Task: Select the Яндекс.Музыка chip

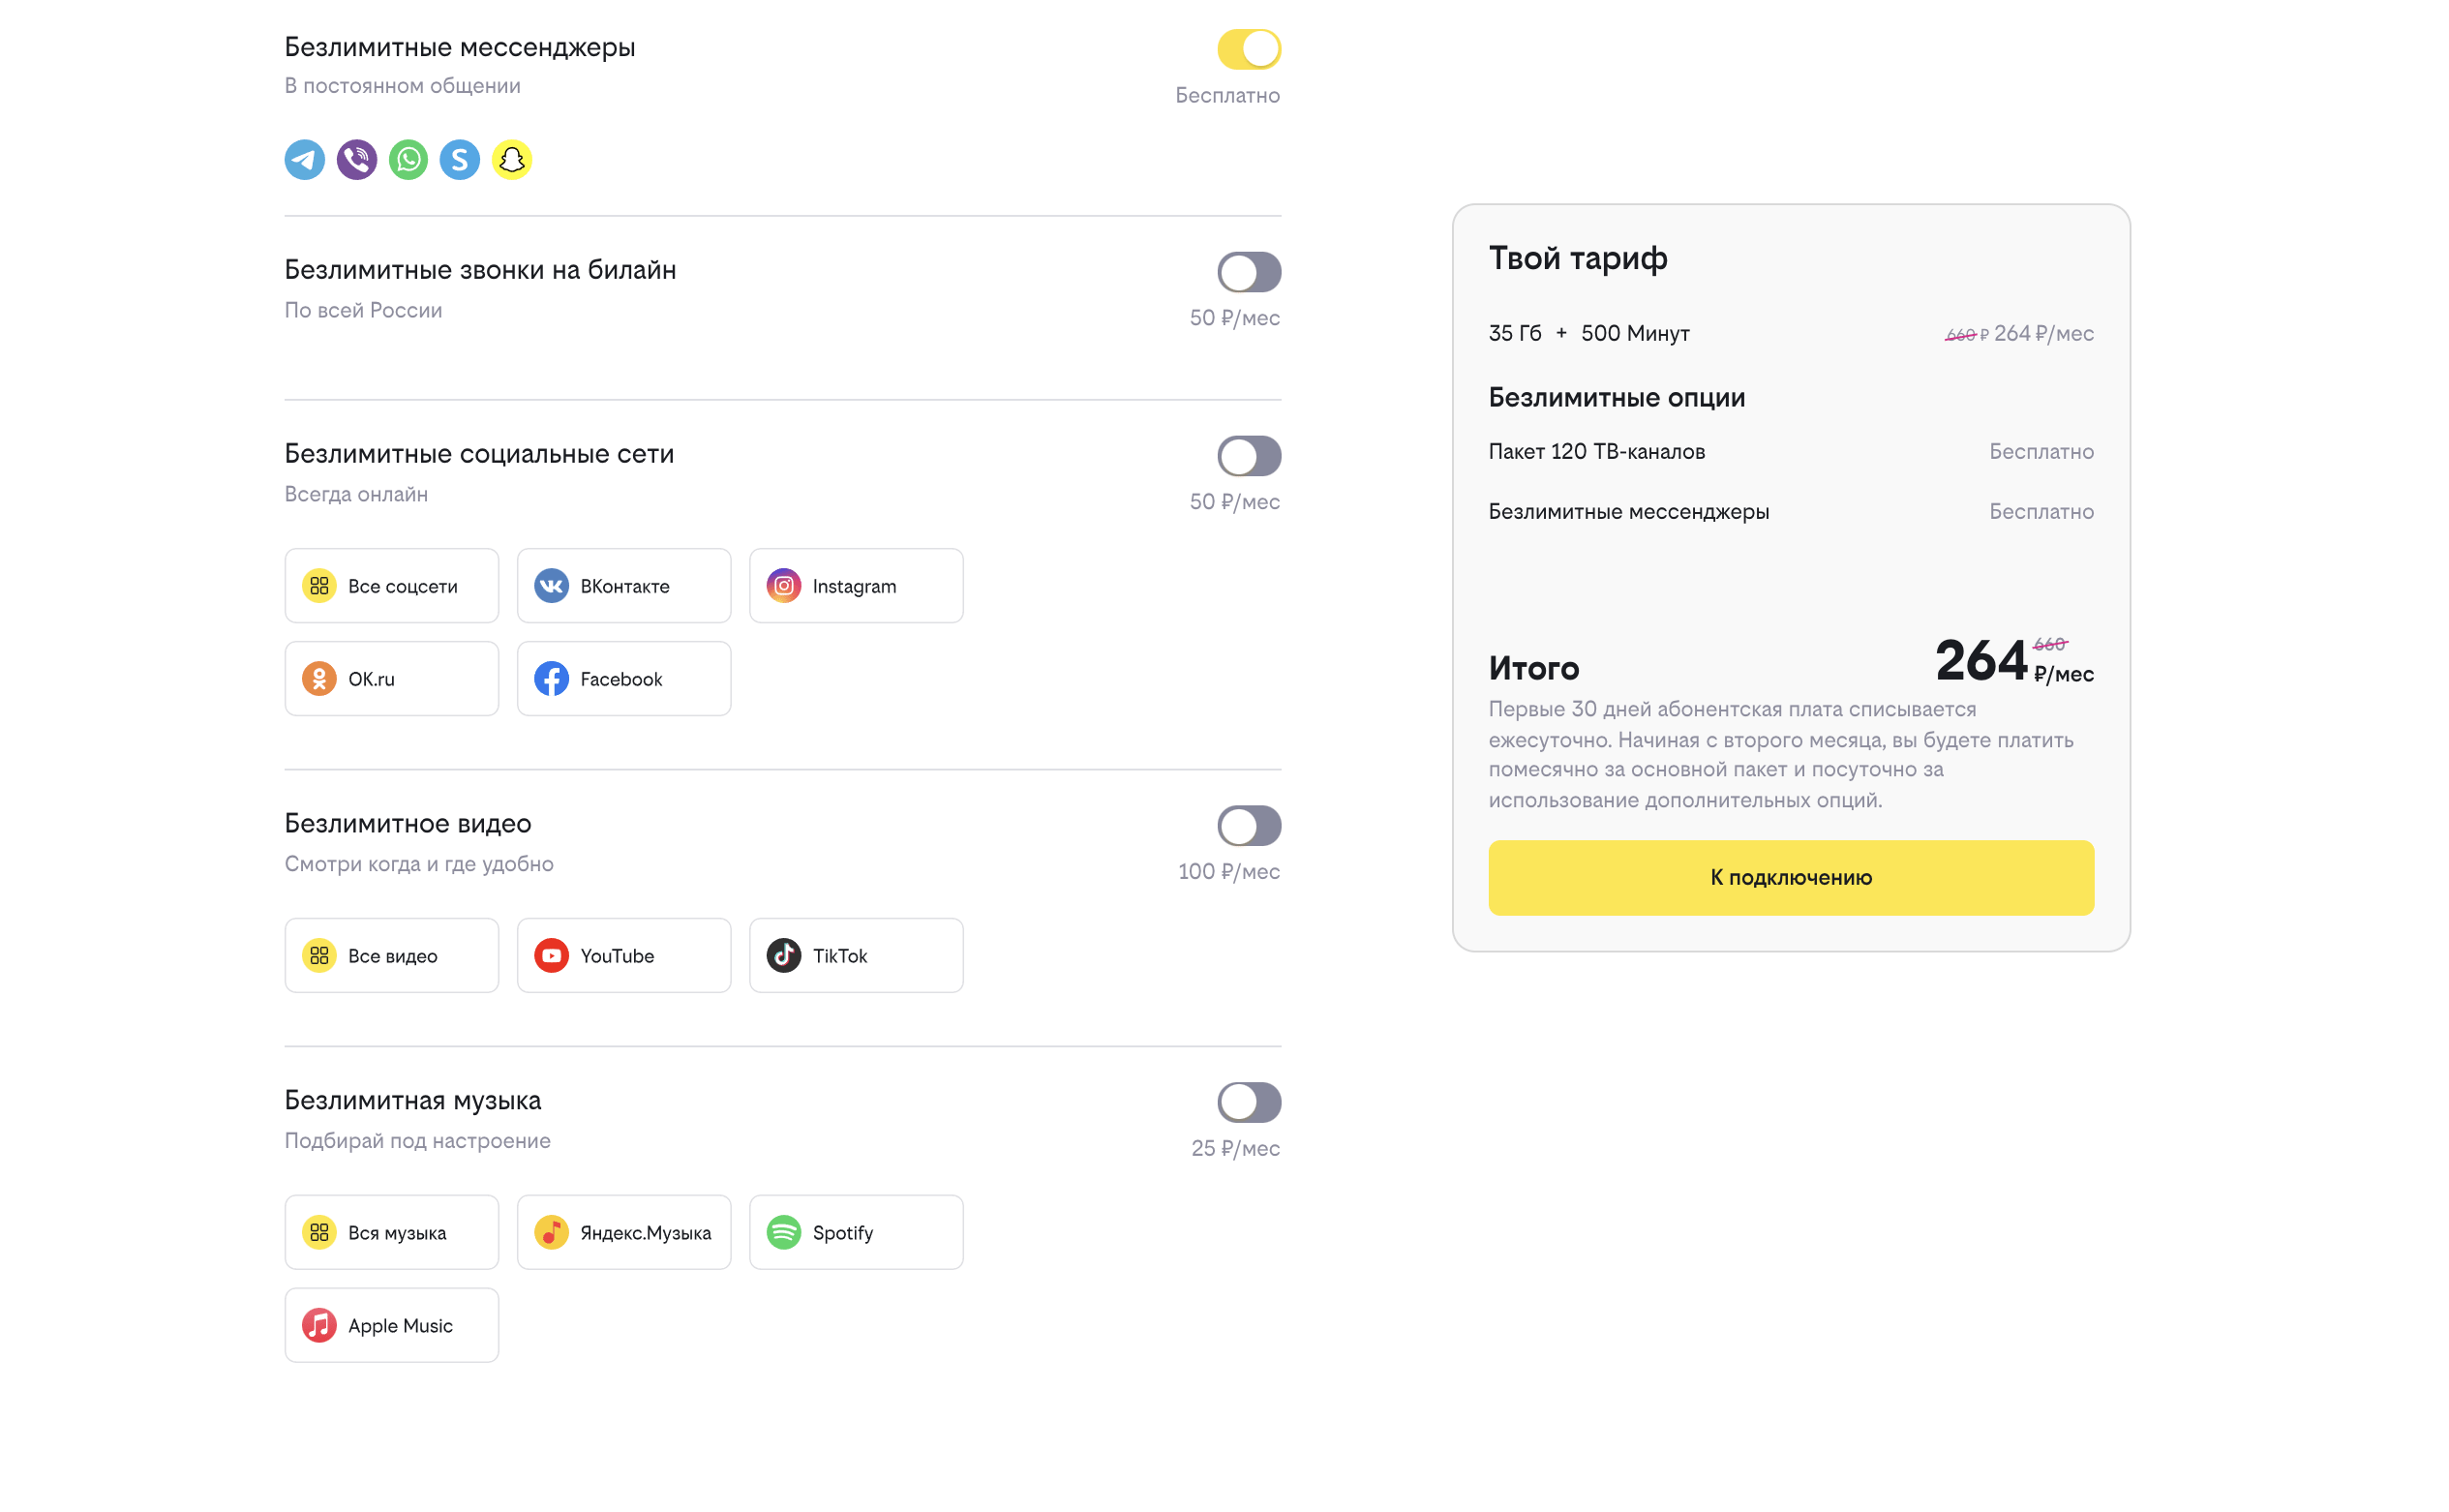Action: click(x=623, y=1233)
